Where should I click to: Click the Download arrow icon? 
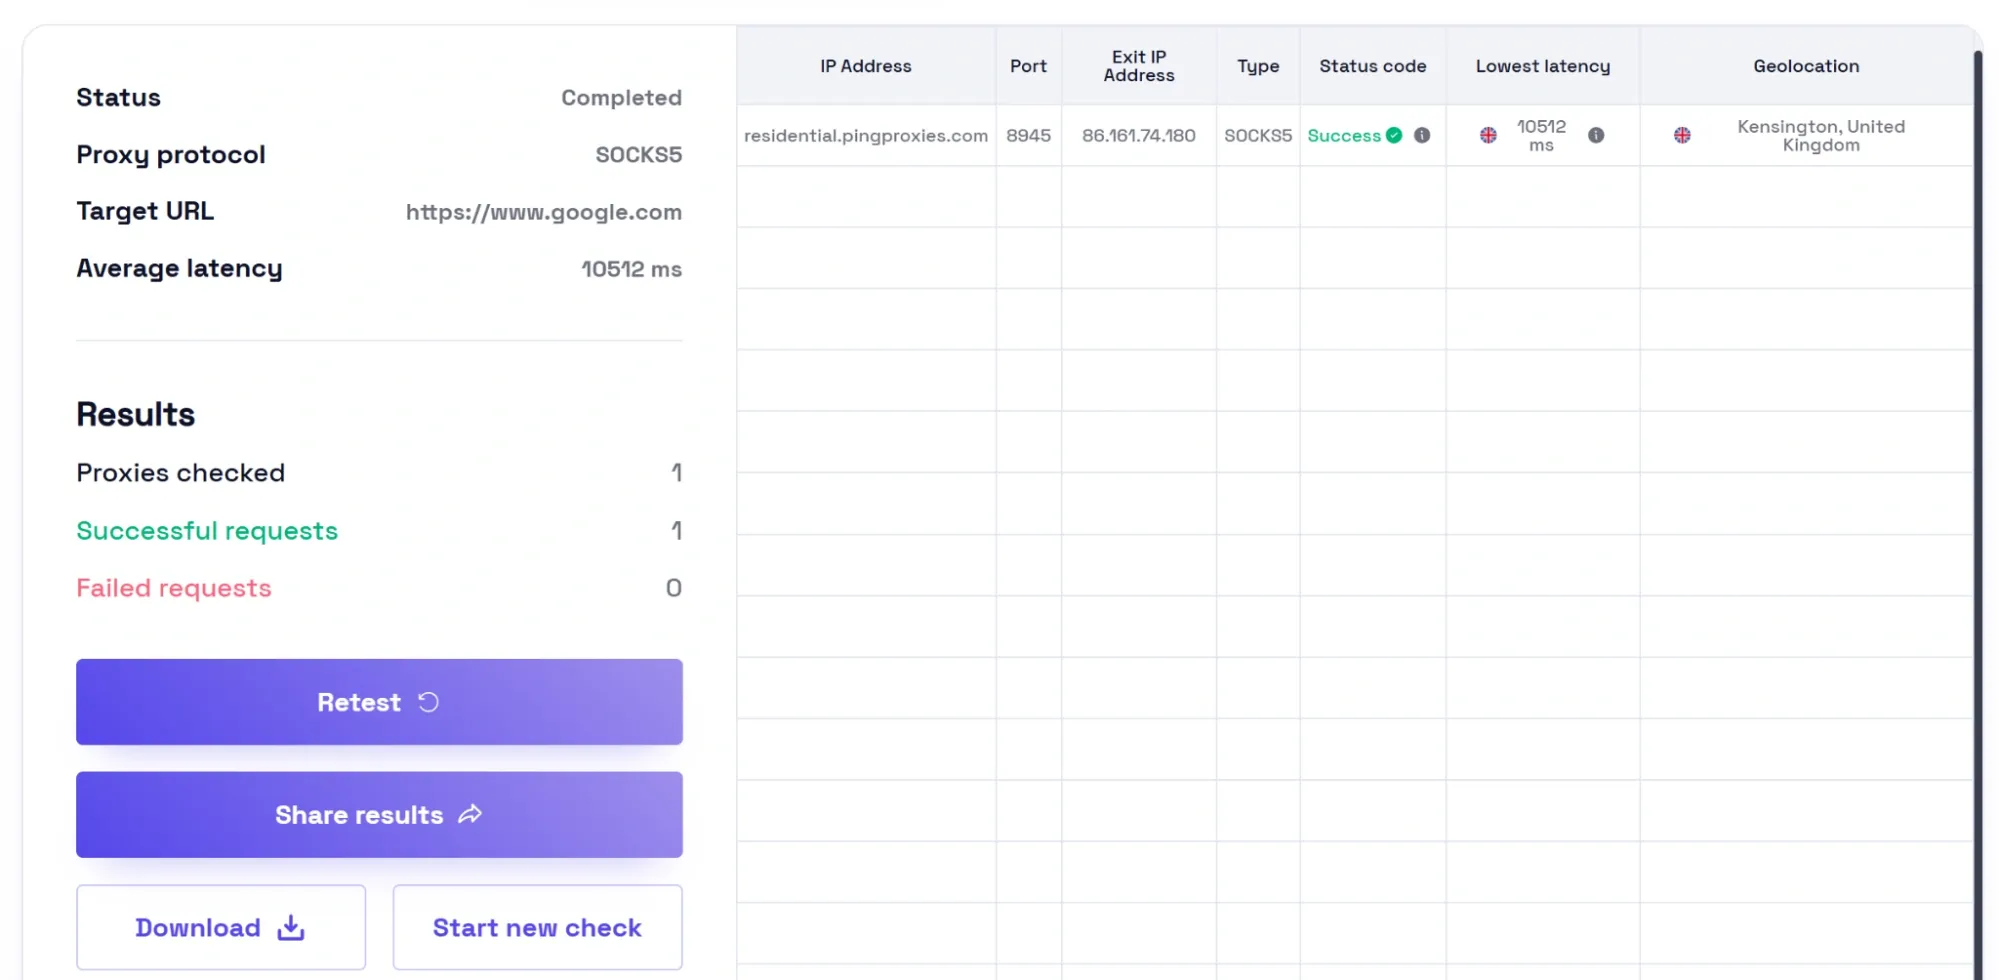pos(290,927)
